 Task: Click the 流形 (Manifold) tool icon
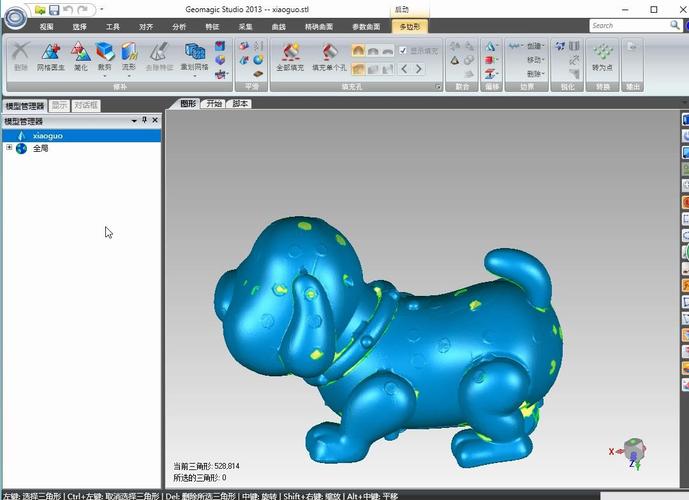129,52
